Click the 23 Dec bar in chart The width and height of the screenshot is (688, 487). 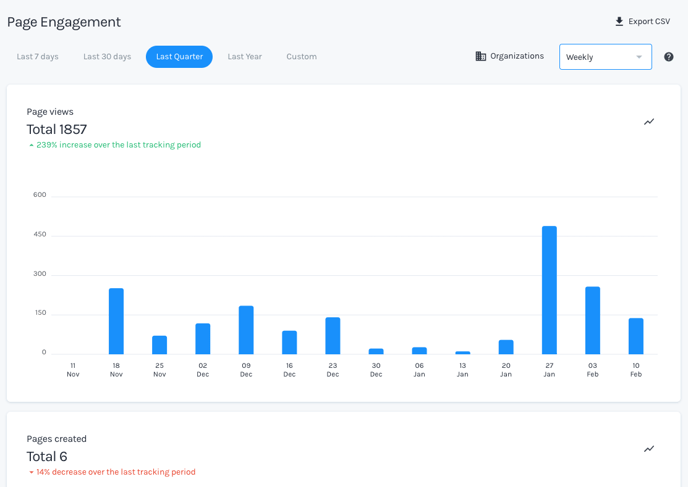(333, 336)
